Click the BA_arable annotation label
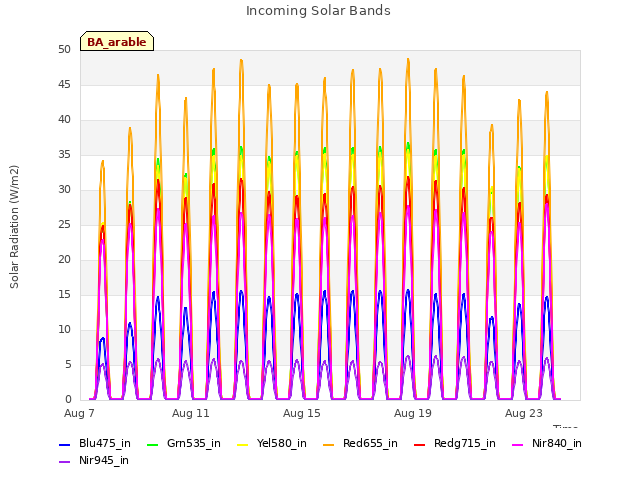The width and height of the screenshot is (640, 480). point(117,42)
